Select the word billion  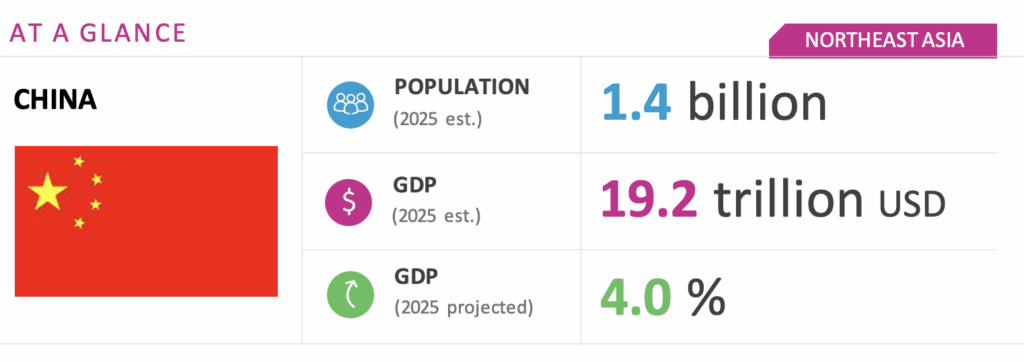pyautogui.click(x=758, y=102)
